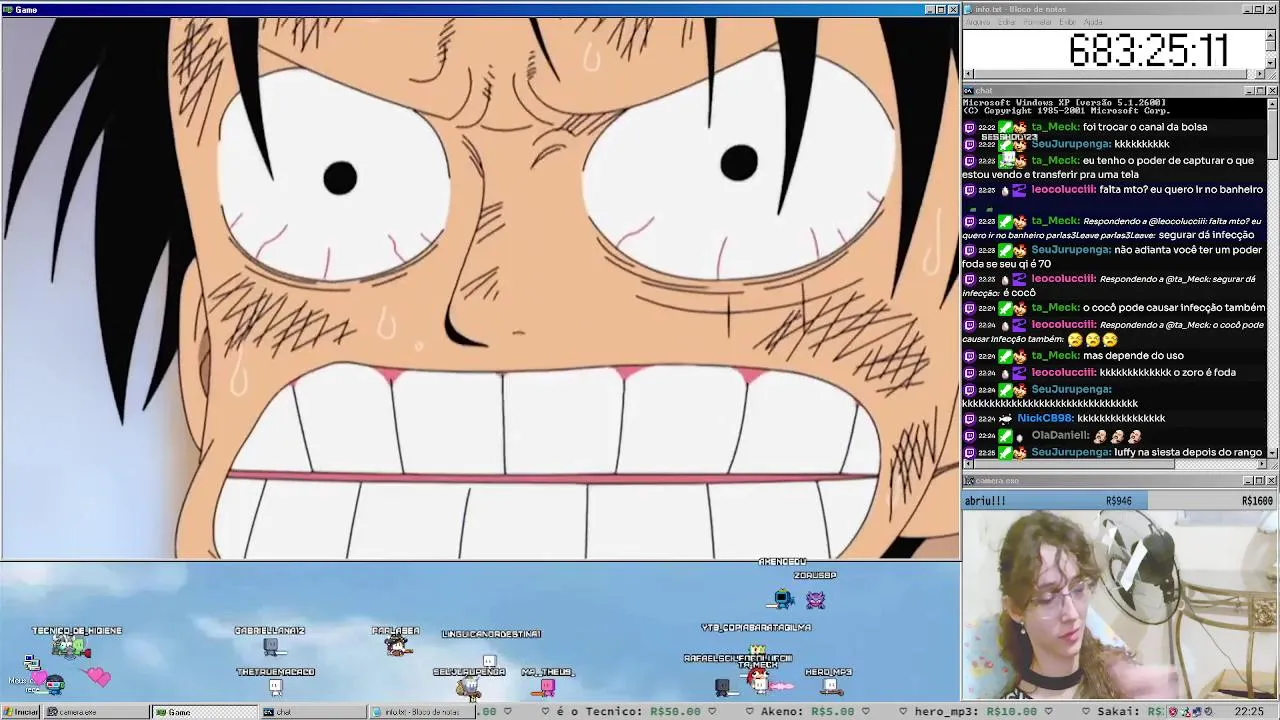Click the username NickCB98 in chat
Screen dimensions: 1280x720
click(x=1044, y=419)
